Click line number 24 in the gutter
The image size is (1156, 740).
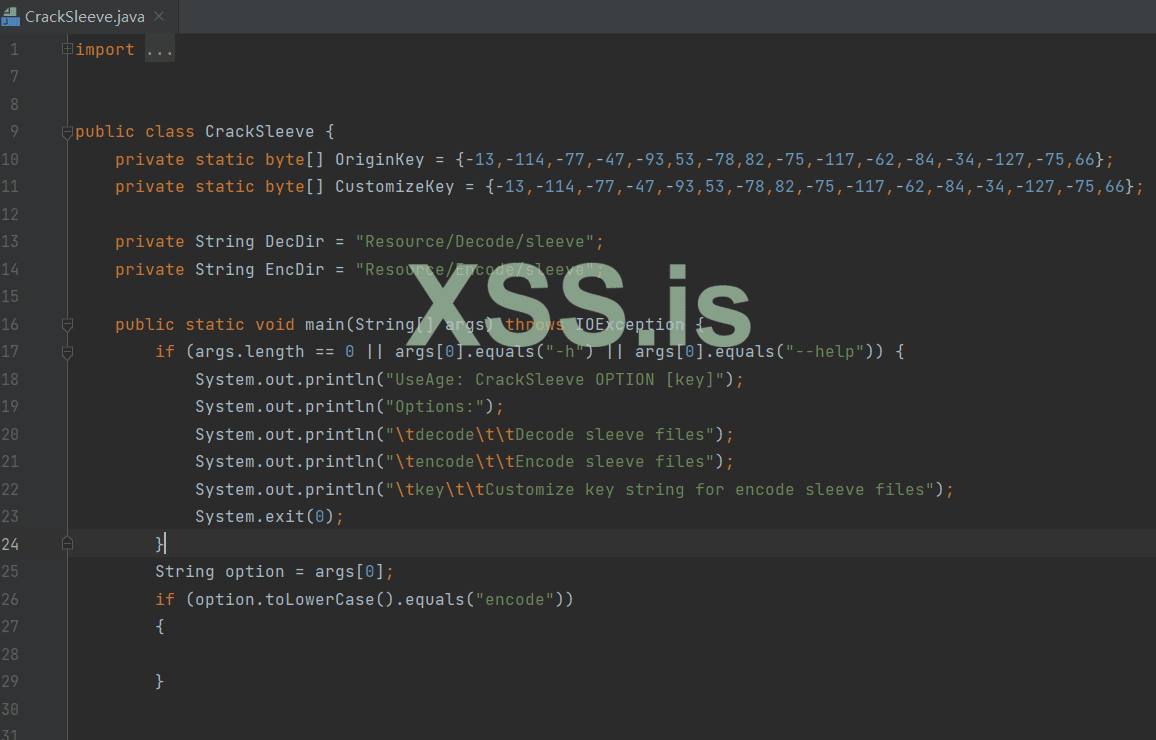pyautogui.click(x=10, y=545)
